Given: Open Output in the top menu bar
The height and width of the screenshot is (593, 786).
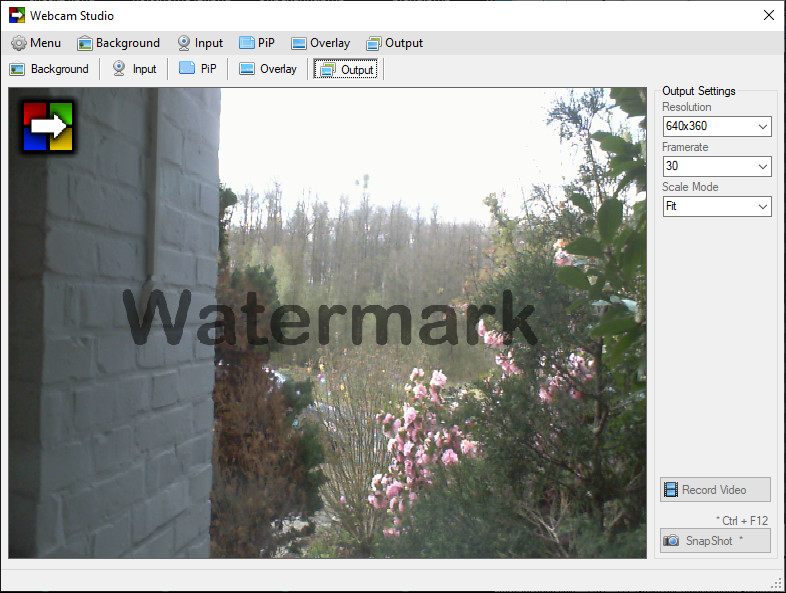Looking at the screenshot, I should [395, 43].
